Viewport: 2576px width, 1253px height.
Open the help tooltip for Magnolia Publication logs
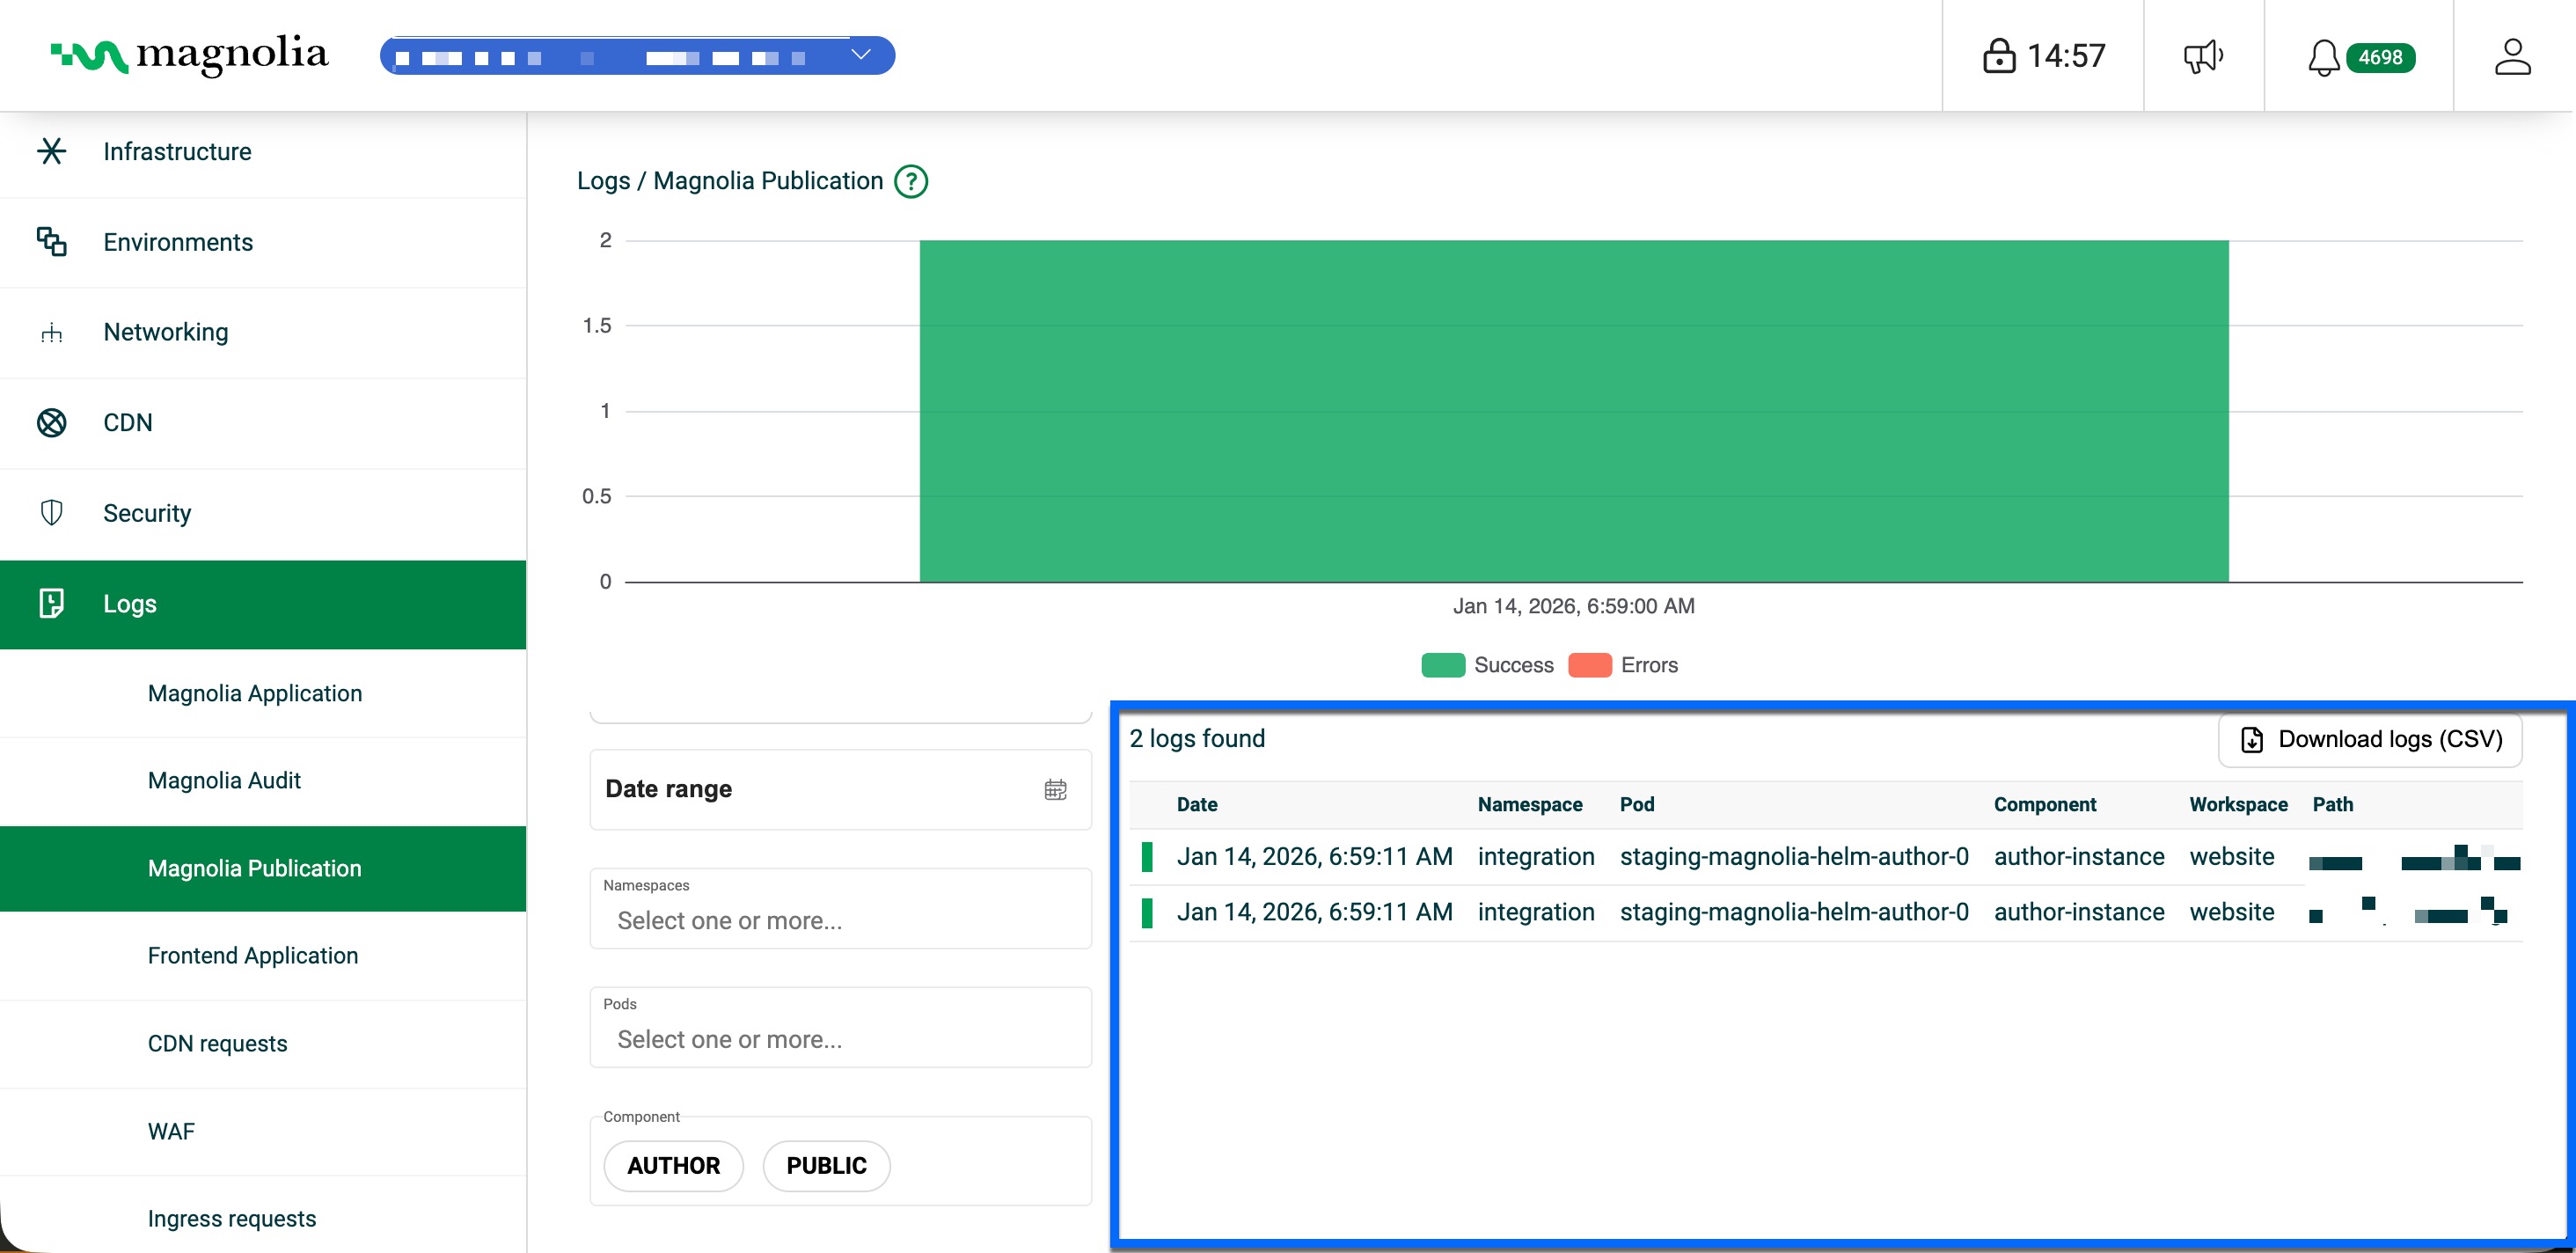[912, 181]
